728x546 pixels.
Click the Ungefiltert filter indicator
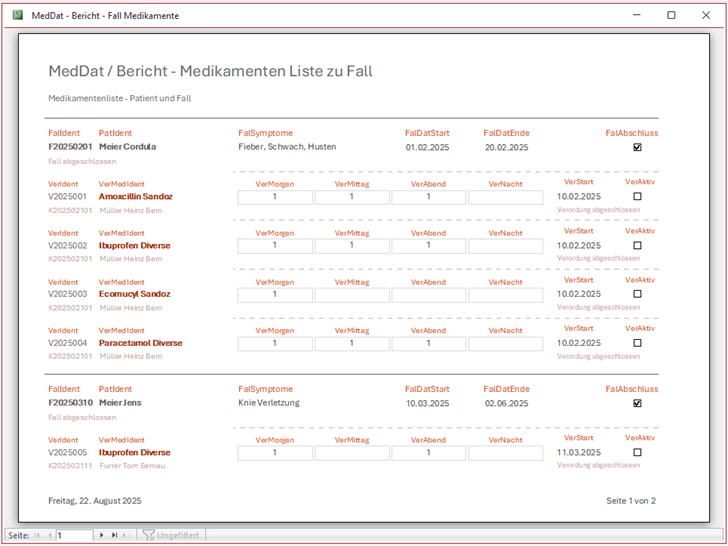tap(170, 536)
